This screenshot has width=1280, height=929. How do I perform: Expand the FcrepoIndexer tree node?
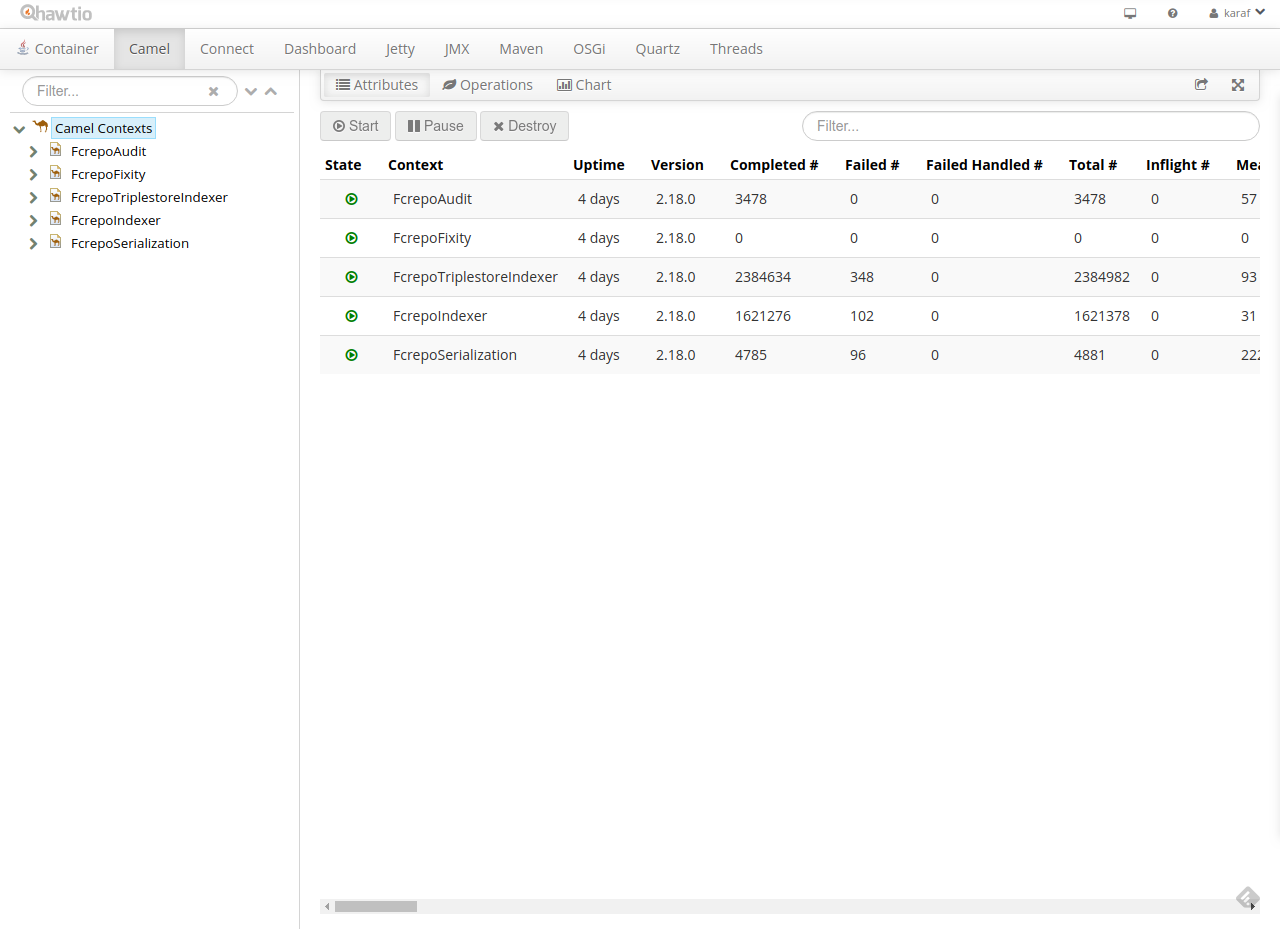click(33, 221)
